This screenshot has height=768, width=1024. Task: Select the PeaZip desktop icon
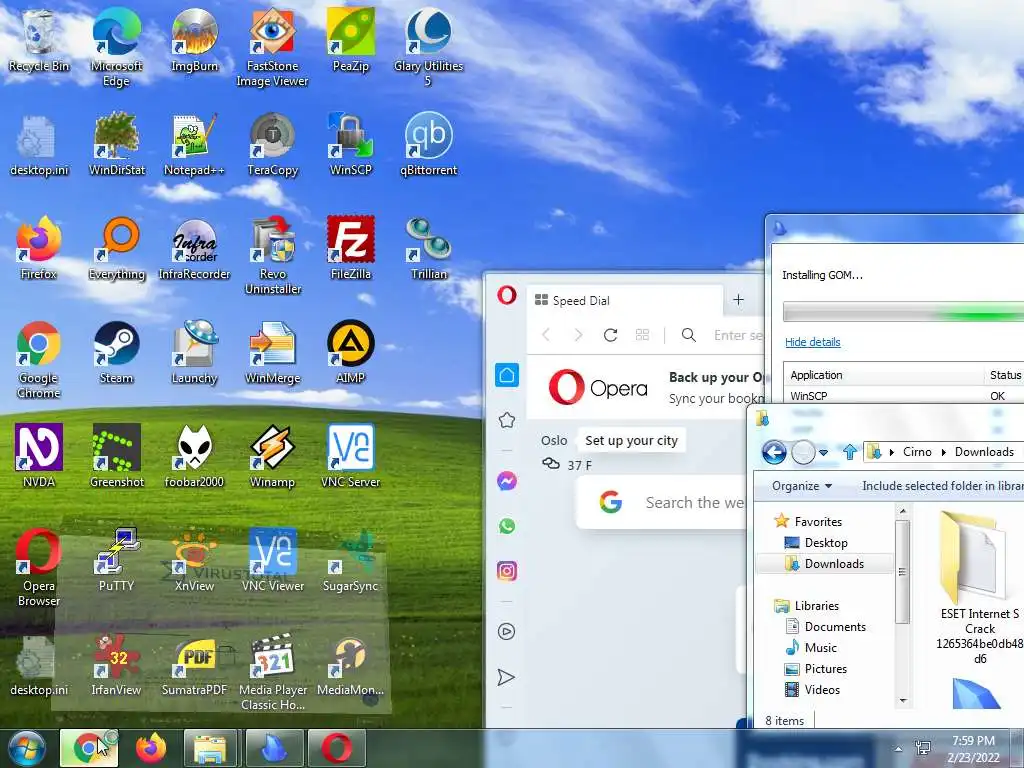[x=351, y=40]
